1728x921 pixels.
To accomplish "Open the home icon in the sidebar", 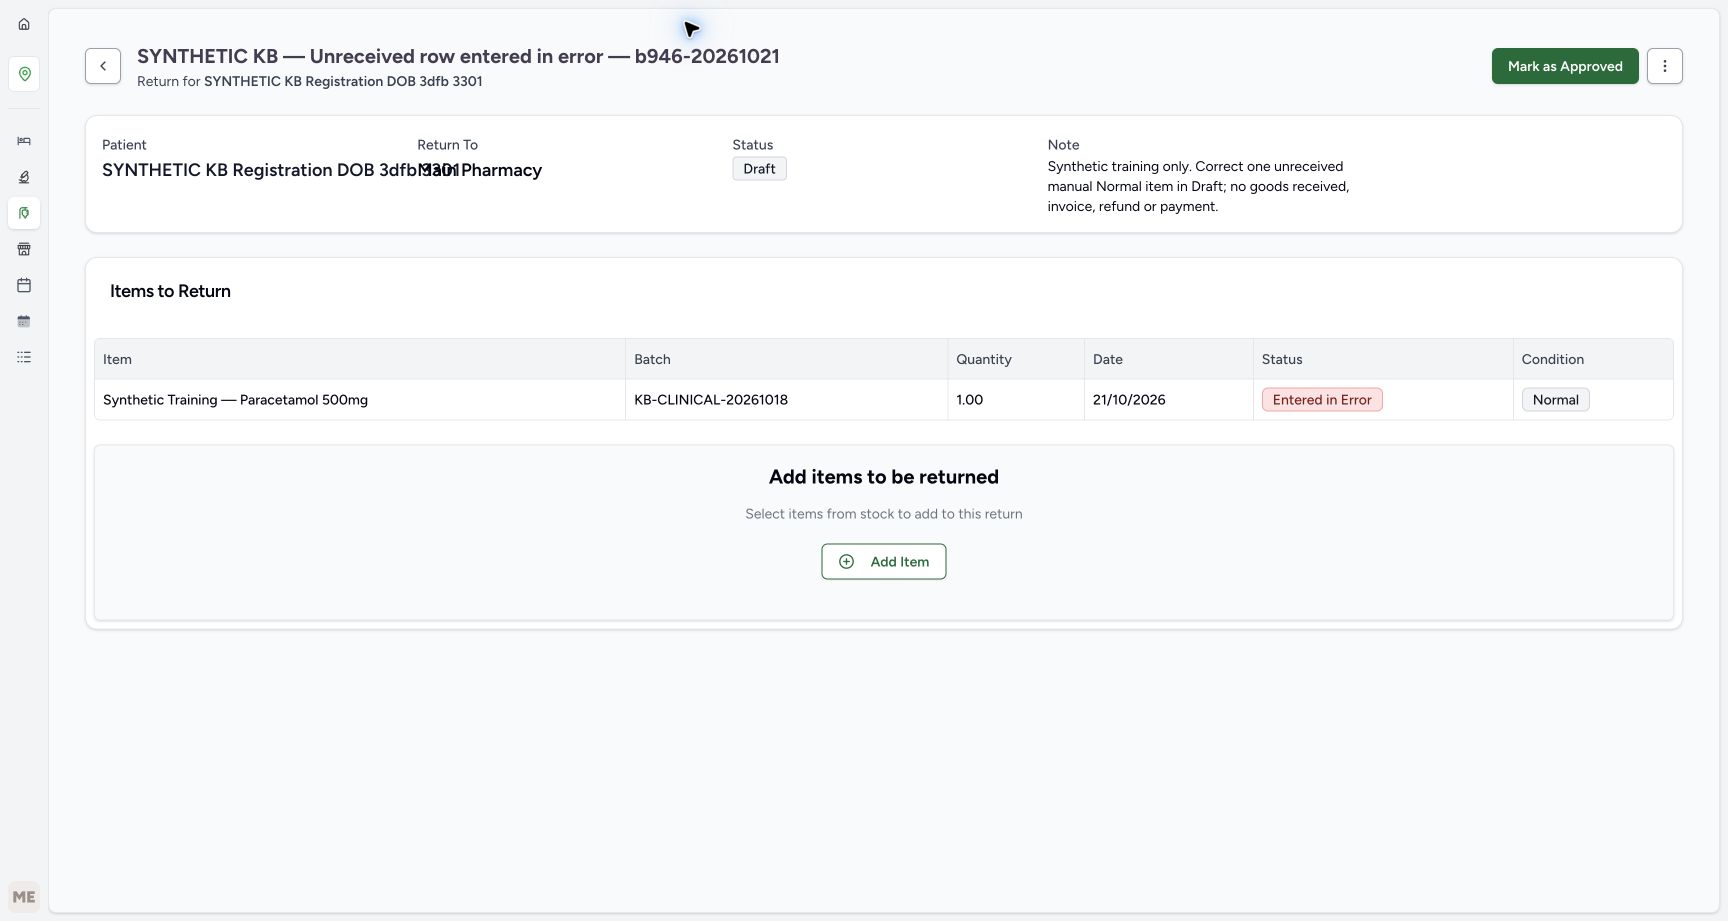I will point(24,24).
